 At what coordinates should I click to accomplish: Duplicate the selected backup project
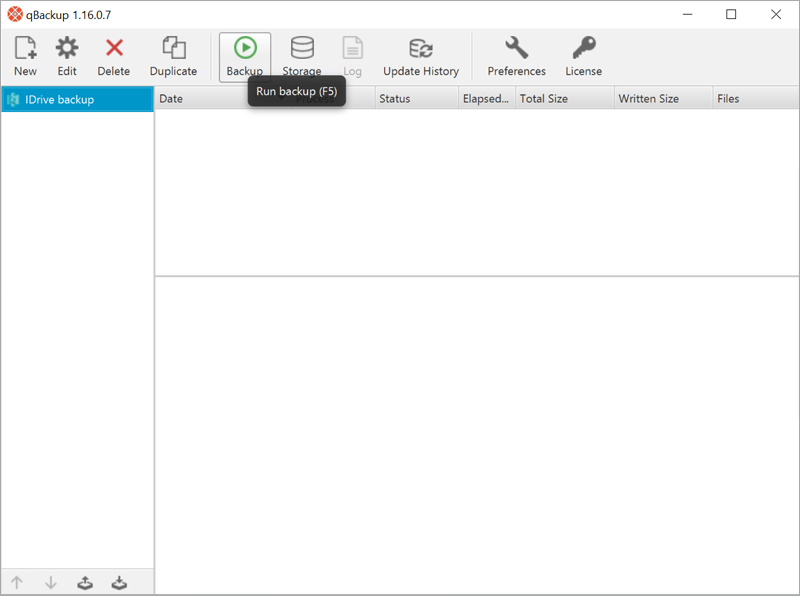click(173, 57)
